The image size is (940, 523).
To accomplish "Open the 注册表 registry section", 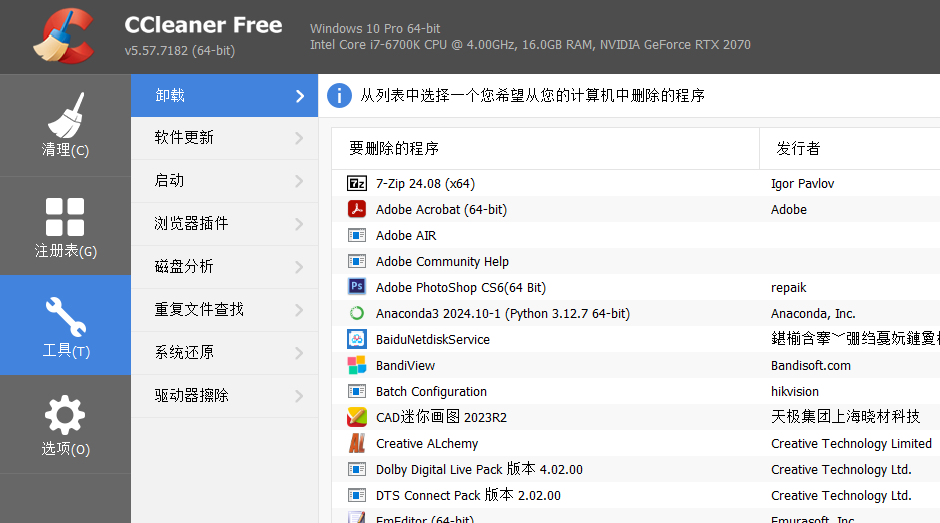I will coord(65,226).
